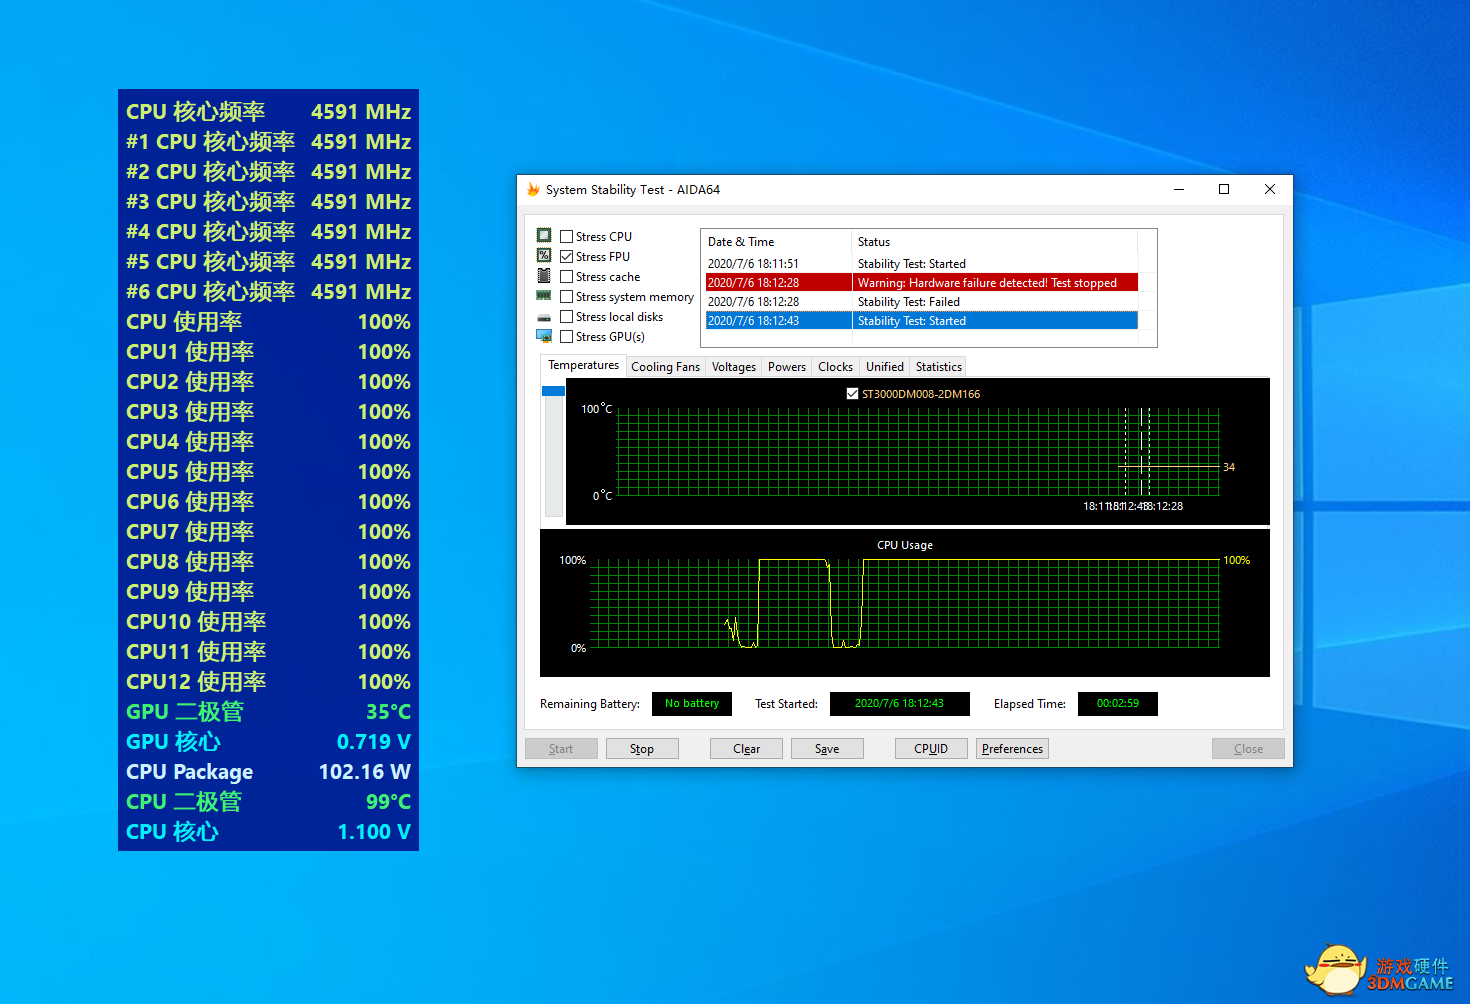
Task: Click the CPU 核心 1.100 V row in overlay
Action: click(x=268, y=832)
